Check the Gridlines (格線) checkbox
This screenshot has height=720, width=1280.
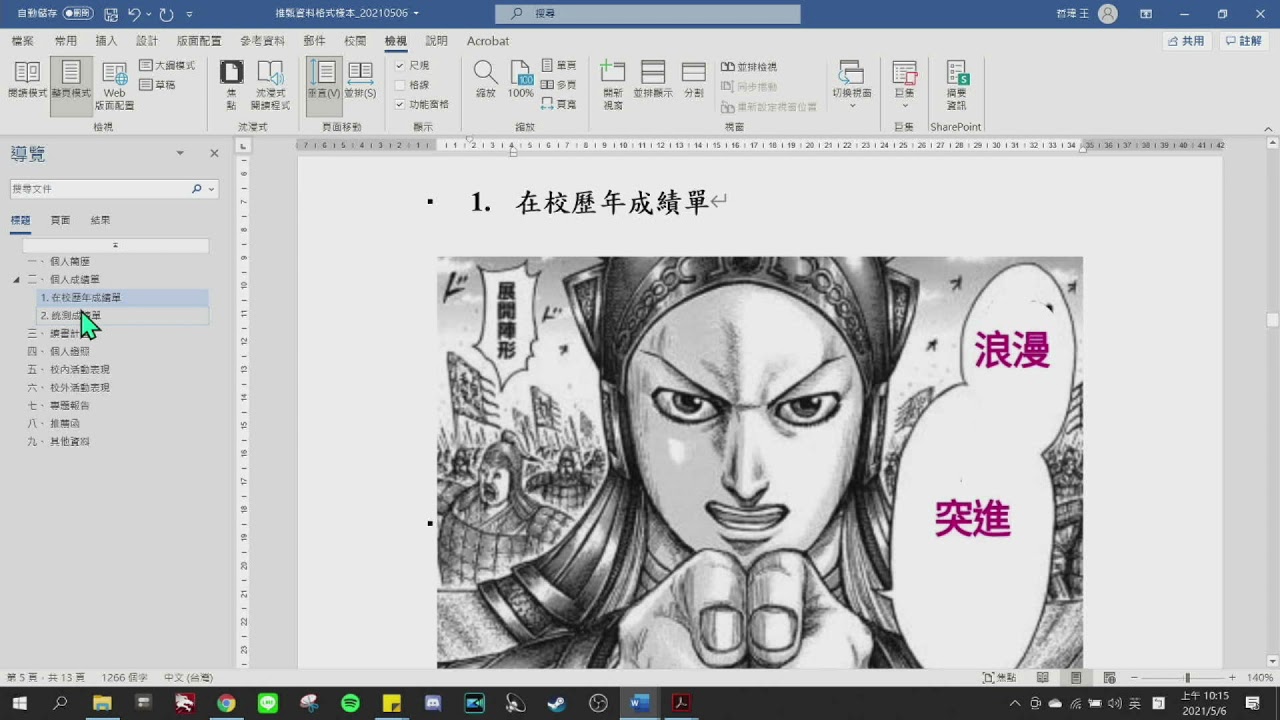click(x=400, y=85)
